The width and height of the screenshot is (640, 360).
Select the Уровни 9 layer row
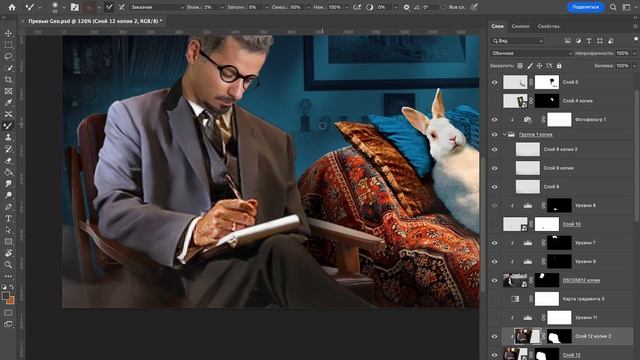561,262
